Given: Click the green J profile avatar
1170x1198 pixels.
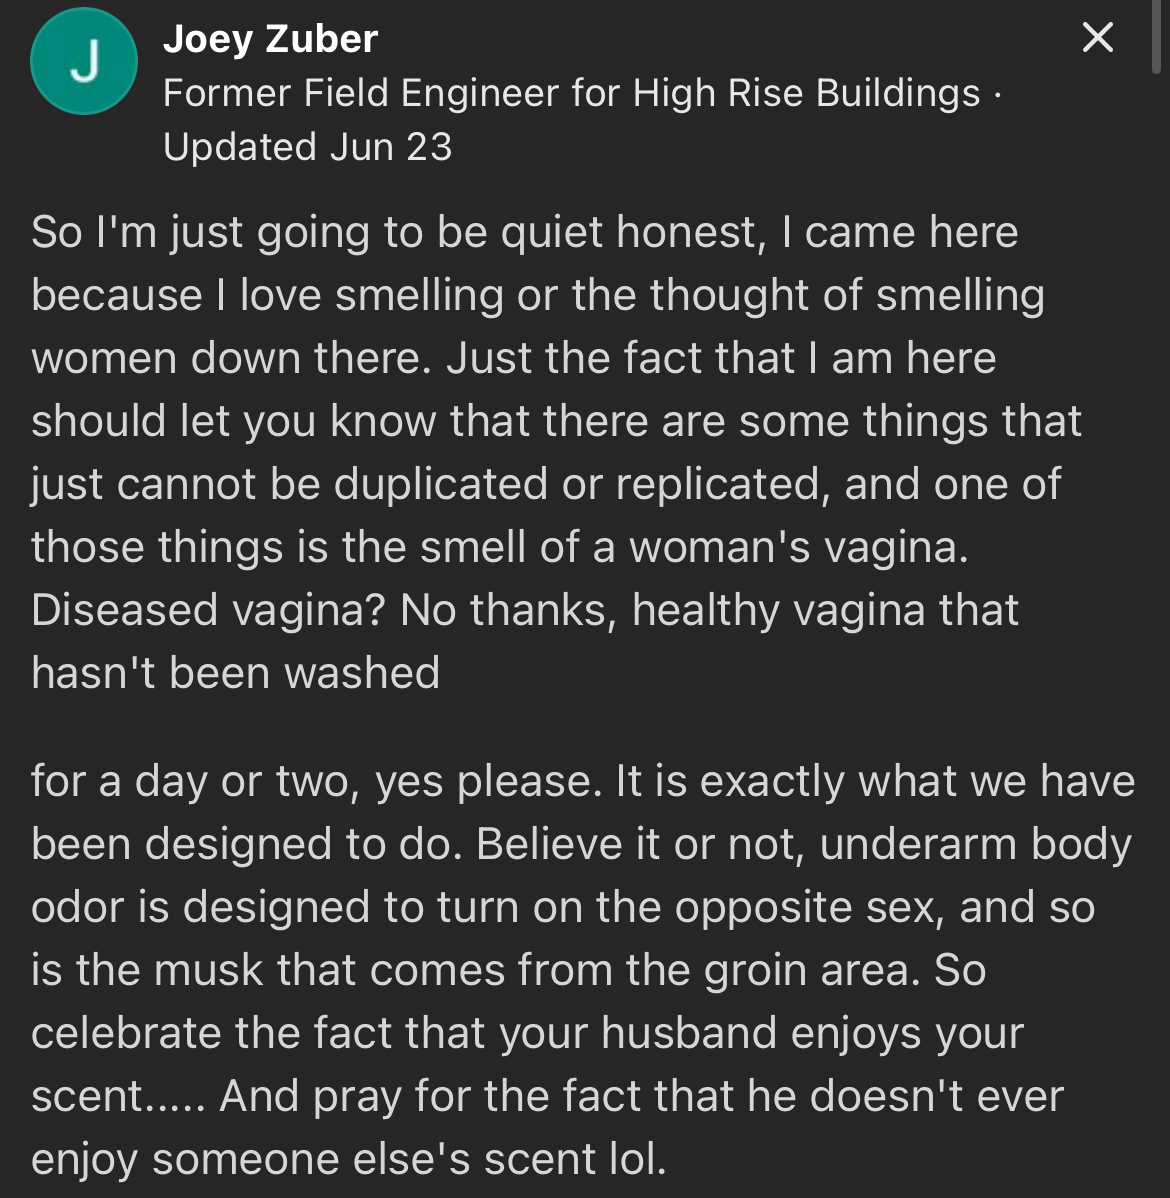Looking at the screenshot, I should click(x=84, y=62).
